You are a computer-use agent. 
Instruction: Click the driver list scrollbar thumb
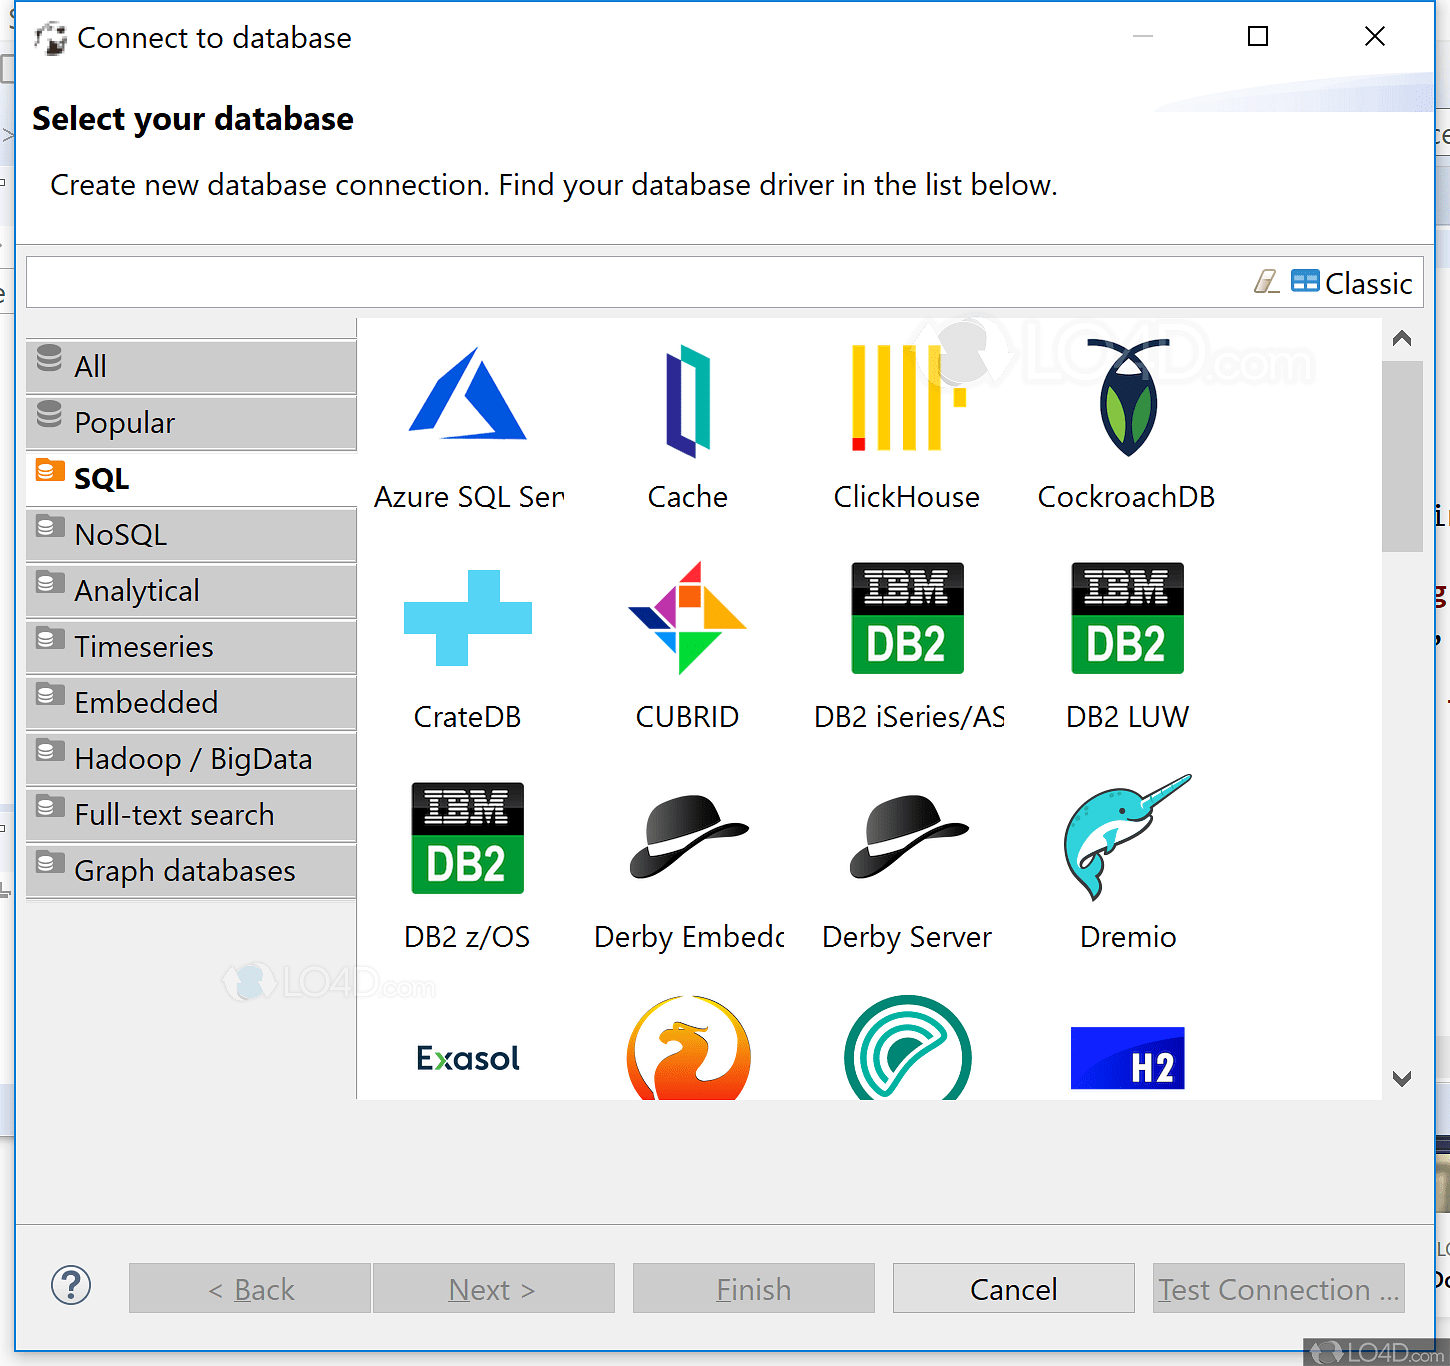pyautogui.click(x=1402, y=456)
